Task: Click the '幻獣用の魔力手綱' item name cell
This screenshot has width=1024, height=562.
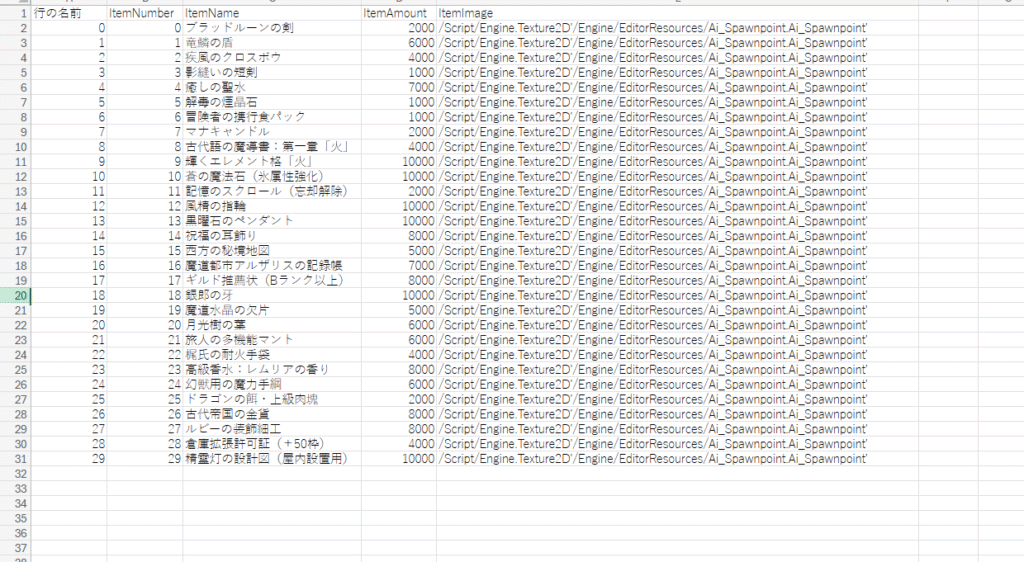Action: coord(272,384)
